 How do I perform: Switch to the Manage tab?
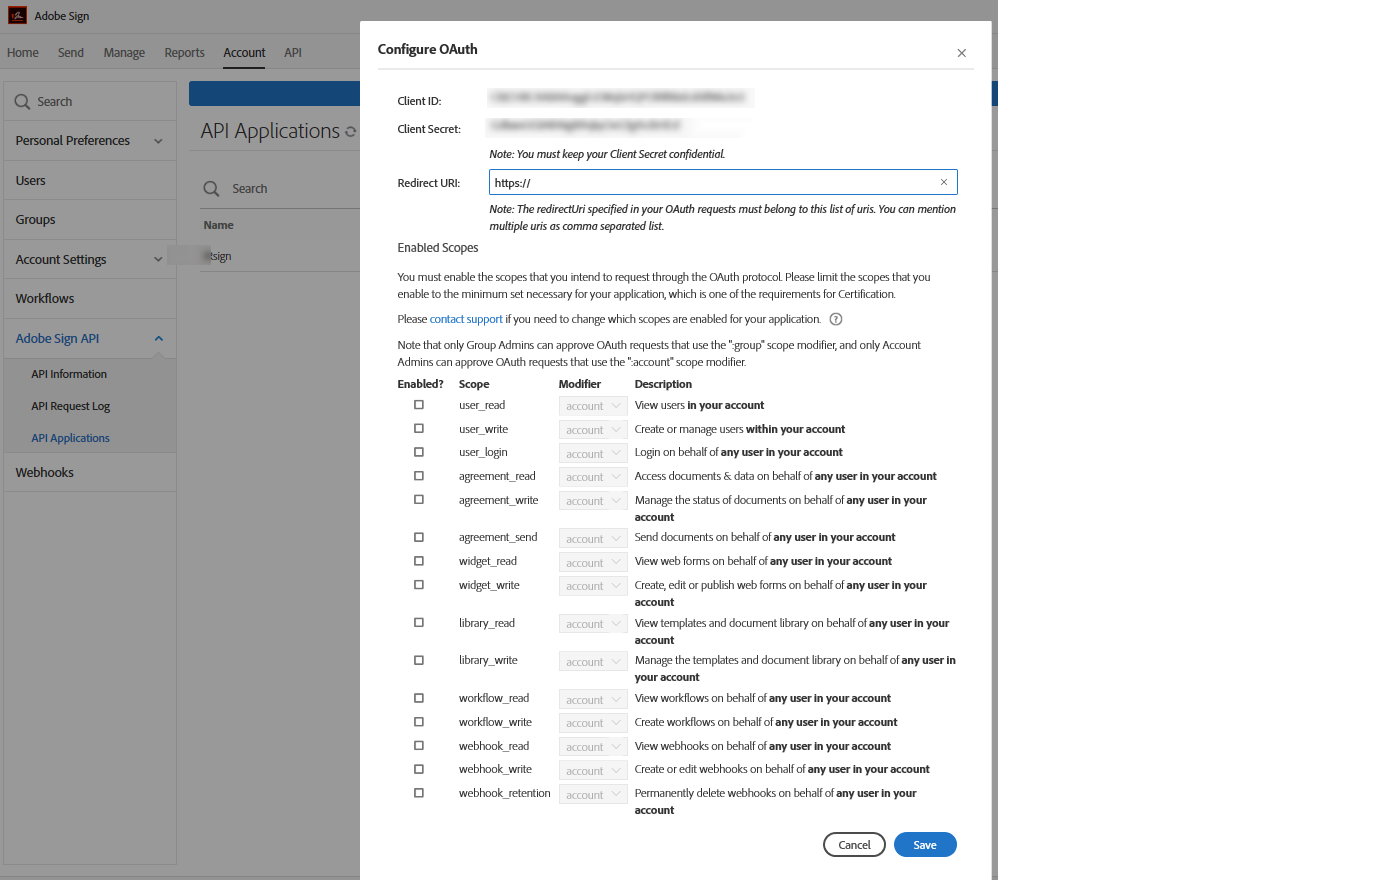[x=124, y=52]
